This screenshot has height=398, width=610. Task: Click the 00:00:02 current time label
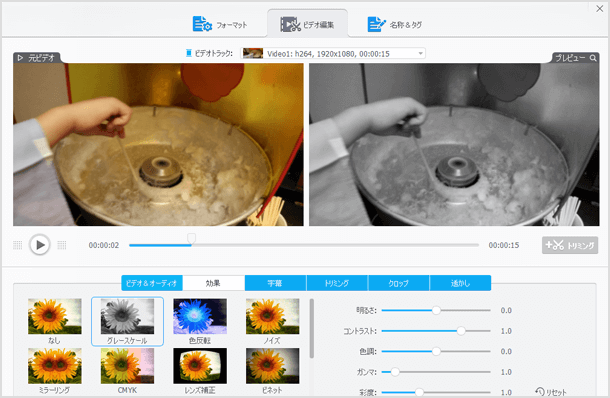pos(103,245)
